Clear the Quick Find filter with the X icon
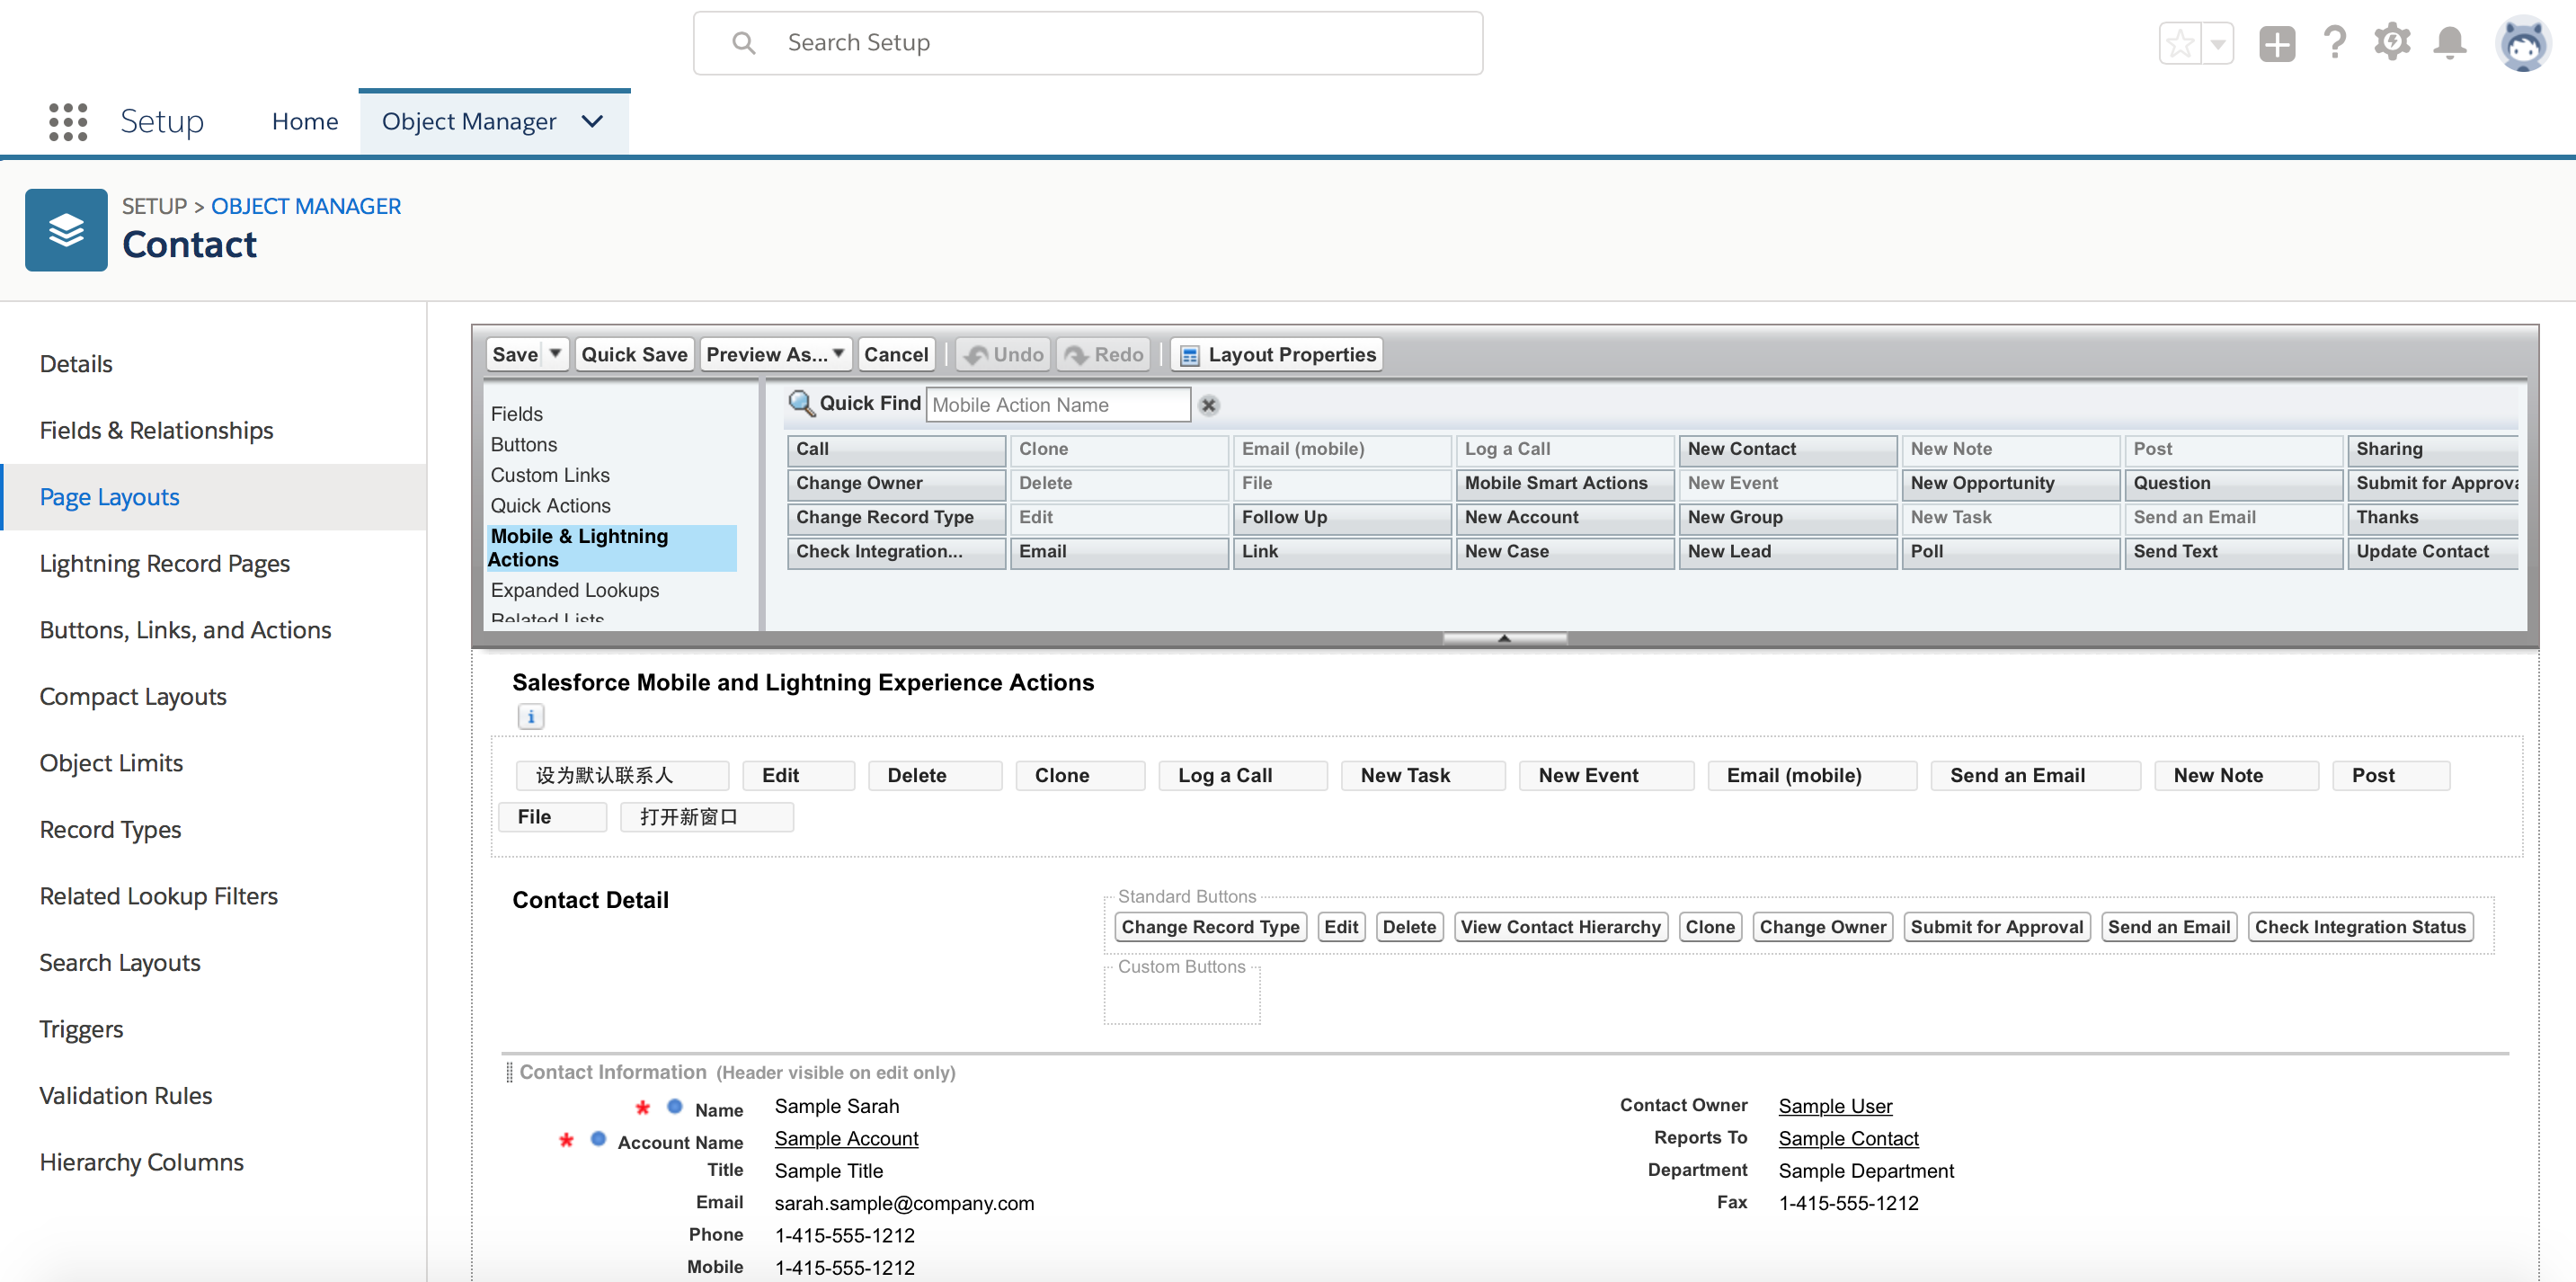 tap(1209, 405)
